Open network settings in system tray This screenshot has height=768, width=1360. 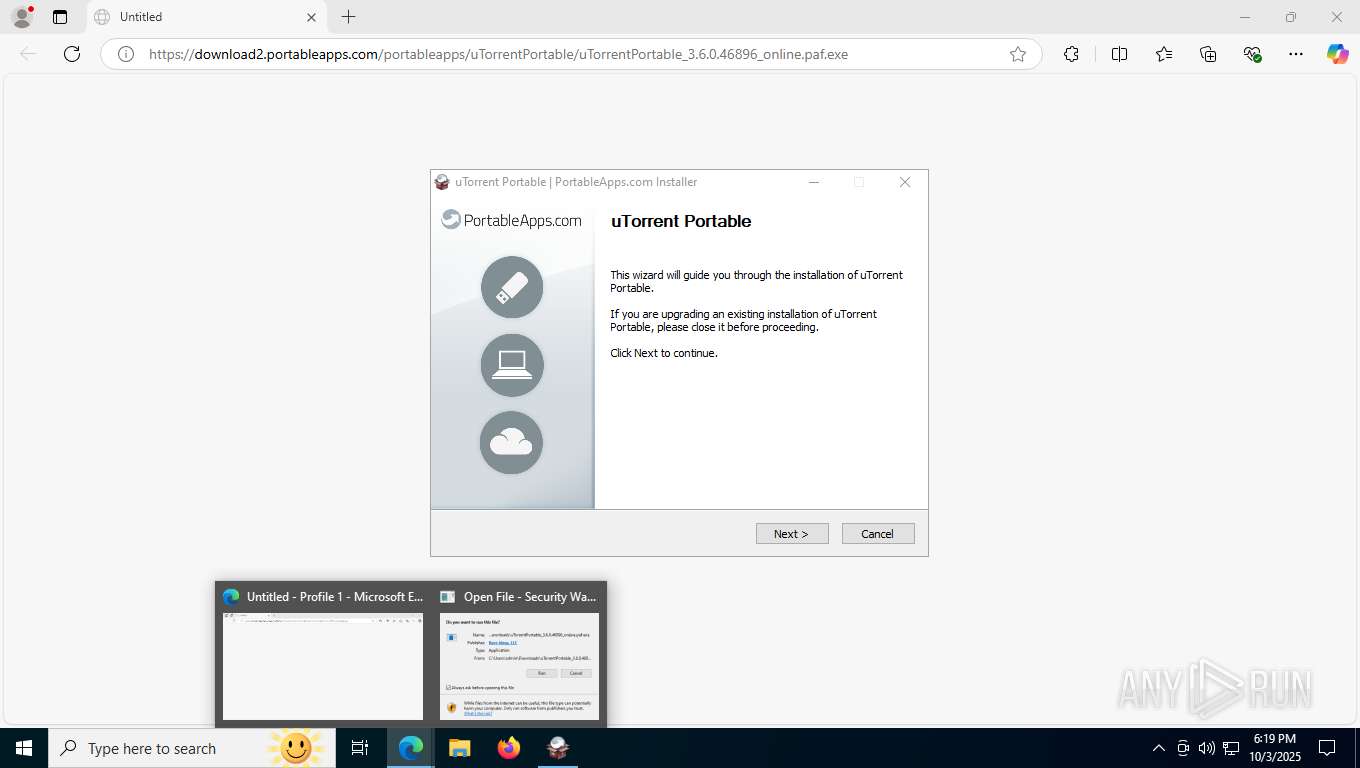(1230, 748)
